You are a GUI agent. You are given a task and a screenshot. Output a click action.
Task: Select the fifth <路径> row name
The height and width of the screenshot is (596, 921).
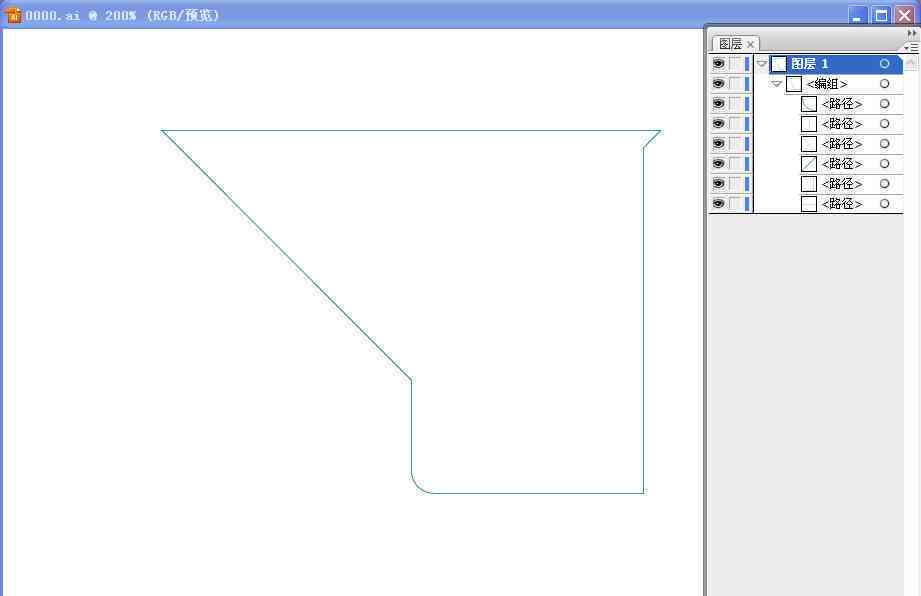842,183
